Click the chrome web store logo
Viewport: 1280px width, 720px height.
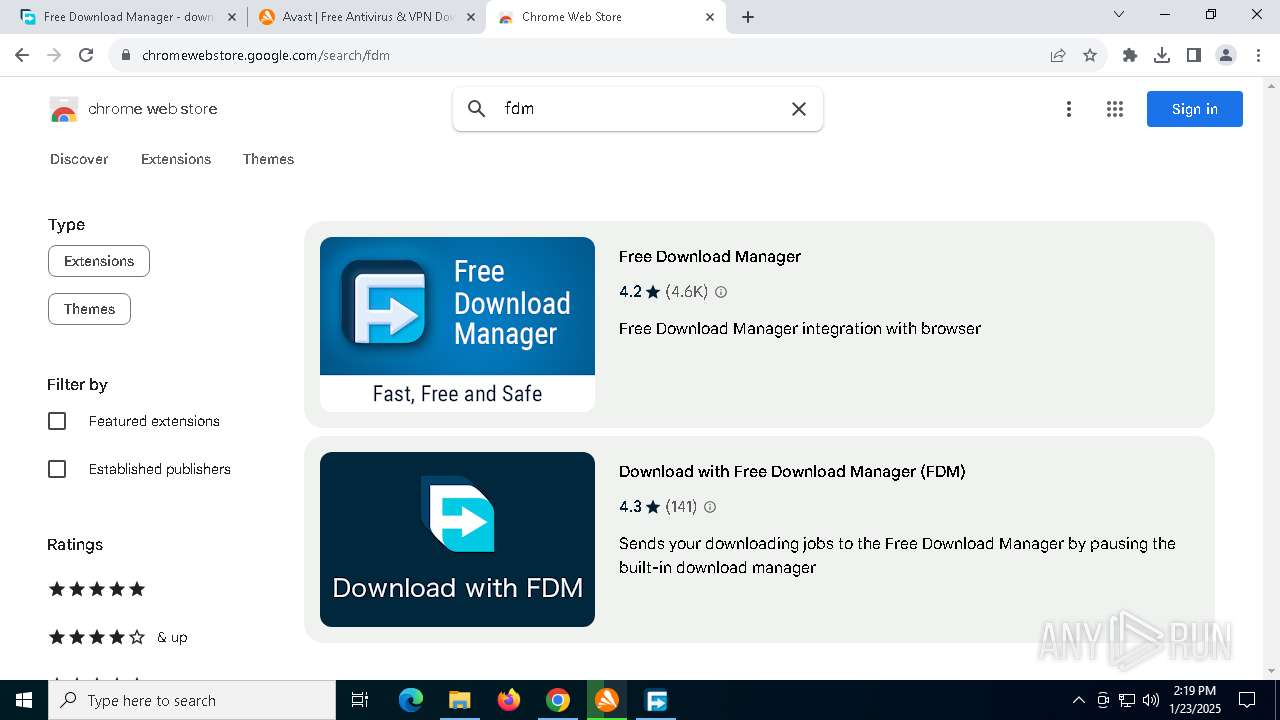133,109
